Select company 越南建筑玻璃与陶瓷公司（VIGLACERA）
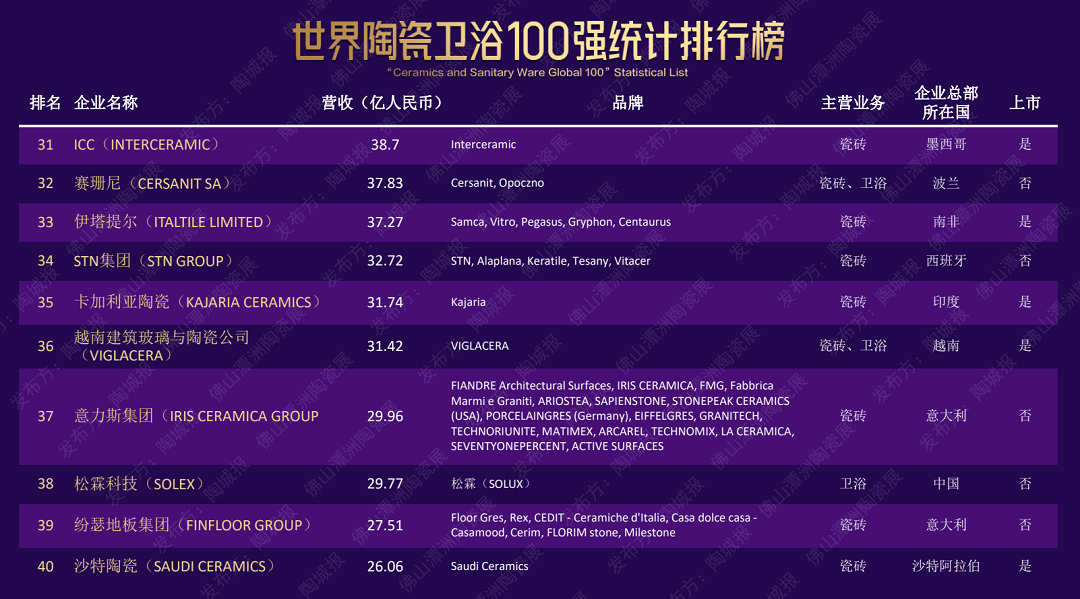 tap(161, 346)
